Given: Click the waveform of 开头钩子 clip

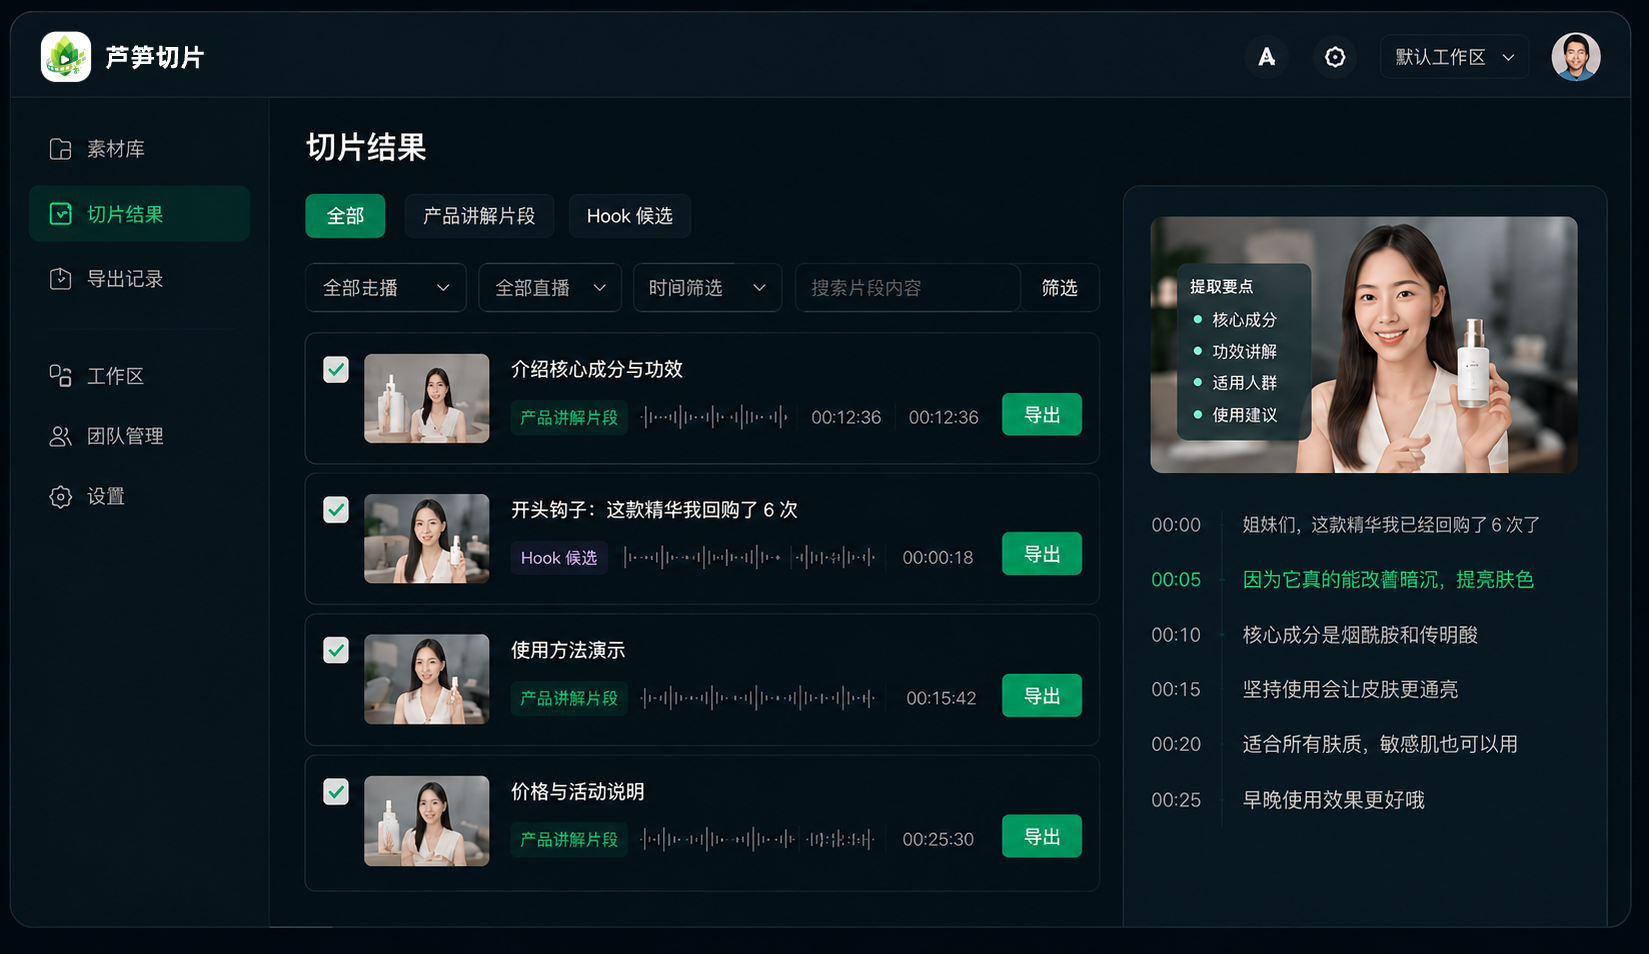Looking at the screenshot, I should pyautogui.click(x=750, y=557).
